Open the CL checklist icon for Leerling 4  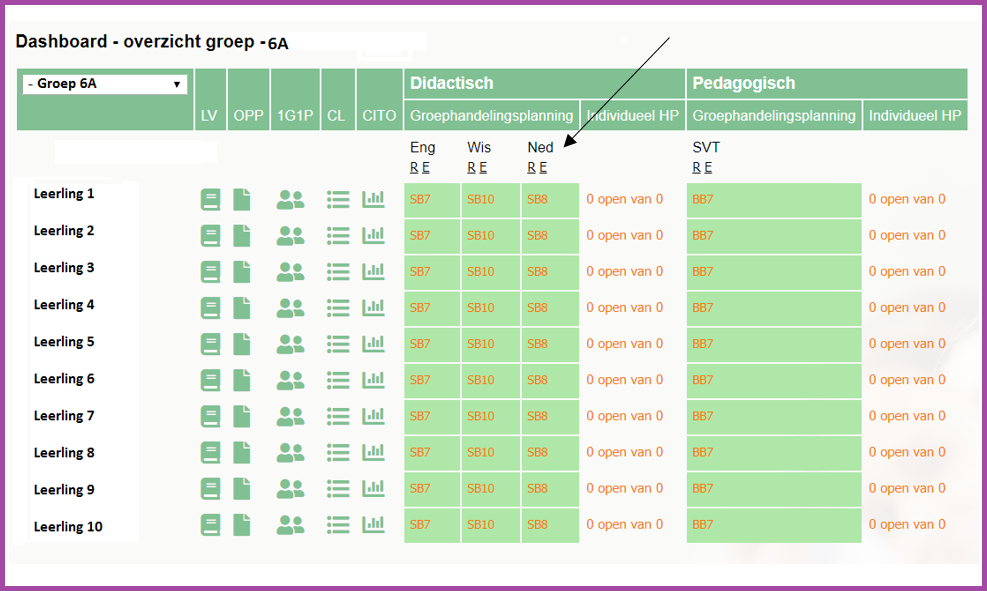(338, 308)
